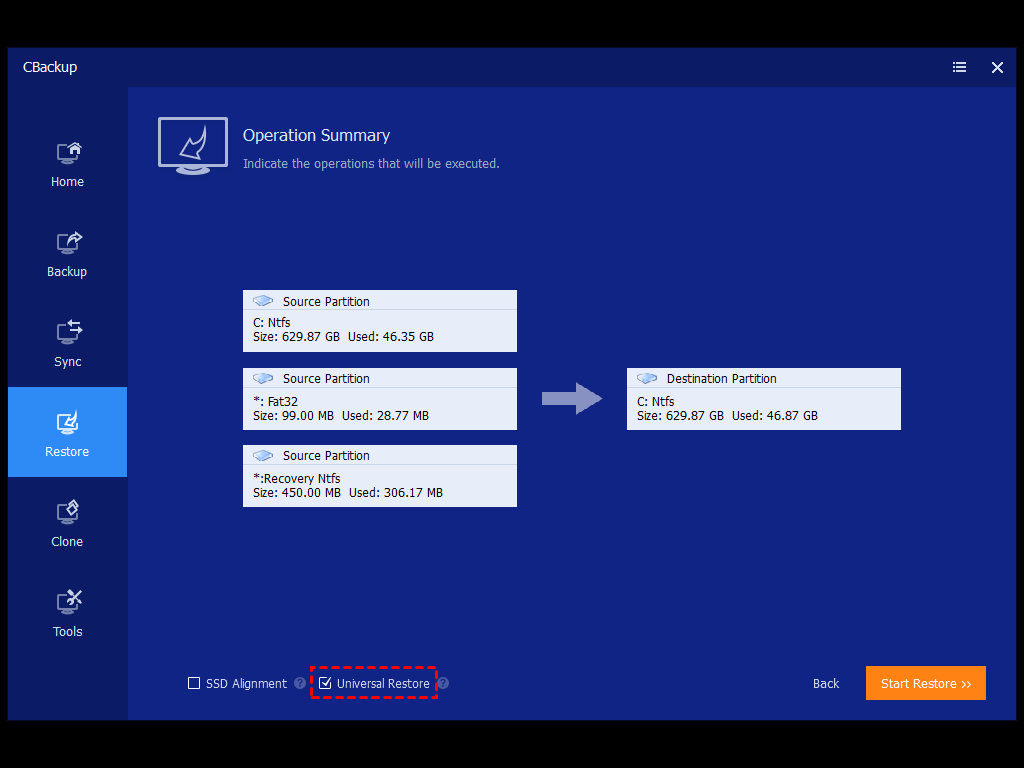Go to the Backup section
Image resolution: width=1024 pixels, height=768 pixels.
pos(67,255)
